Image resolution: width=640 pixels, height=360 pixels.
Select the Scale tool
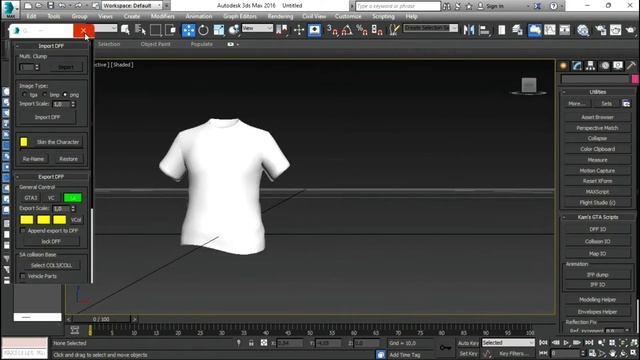pos(219,30)
